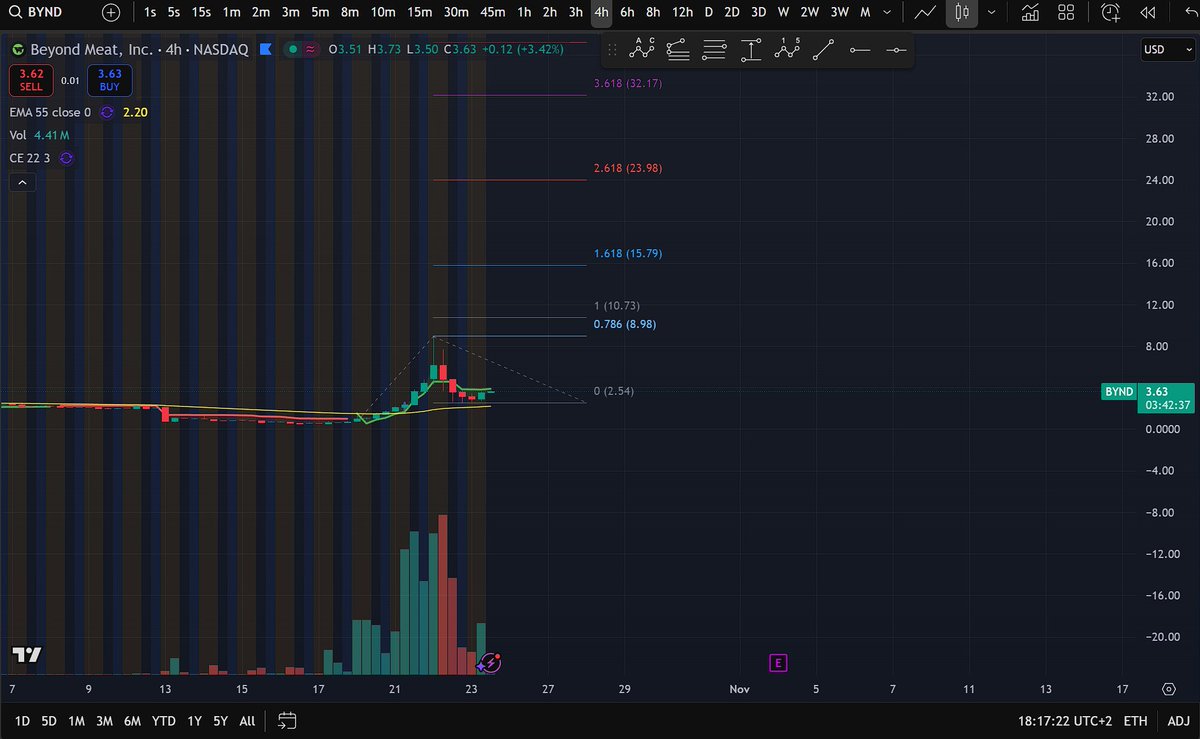Open the USD currency dropdown

point(1167,50)
